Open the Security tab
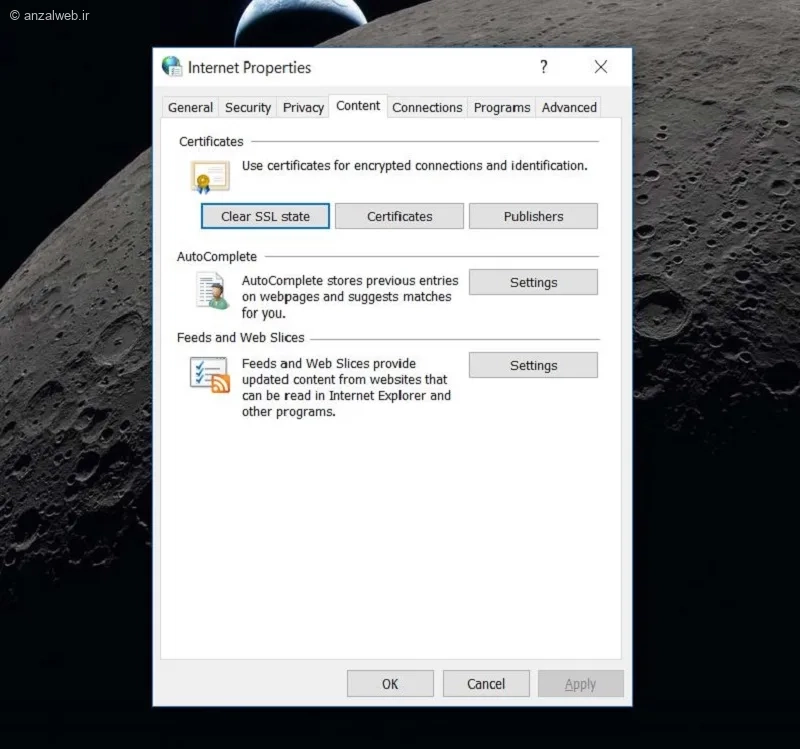The height and width of the screenshot is (749, 800). point(248,108)
